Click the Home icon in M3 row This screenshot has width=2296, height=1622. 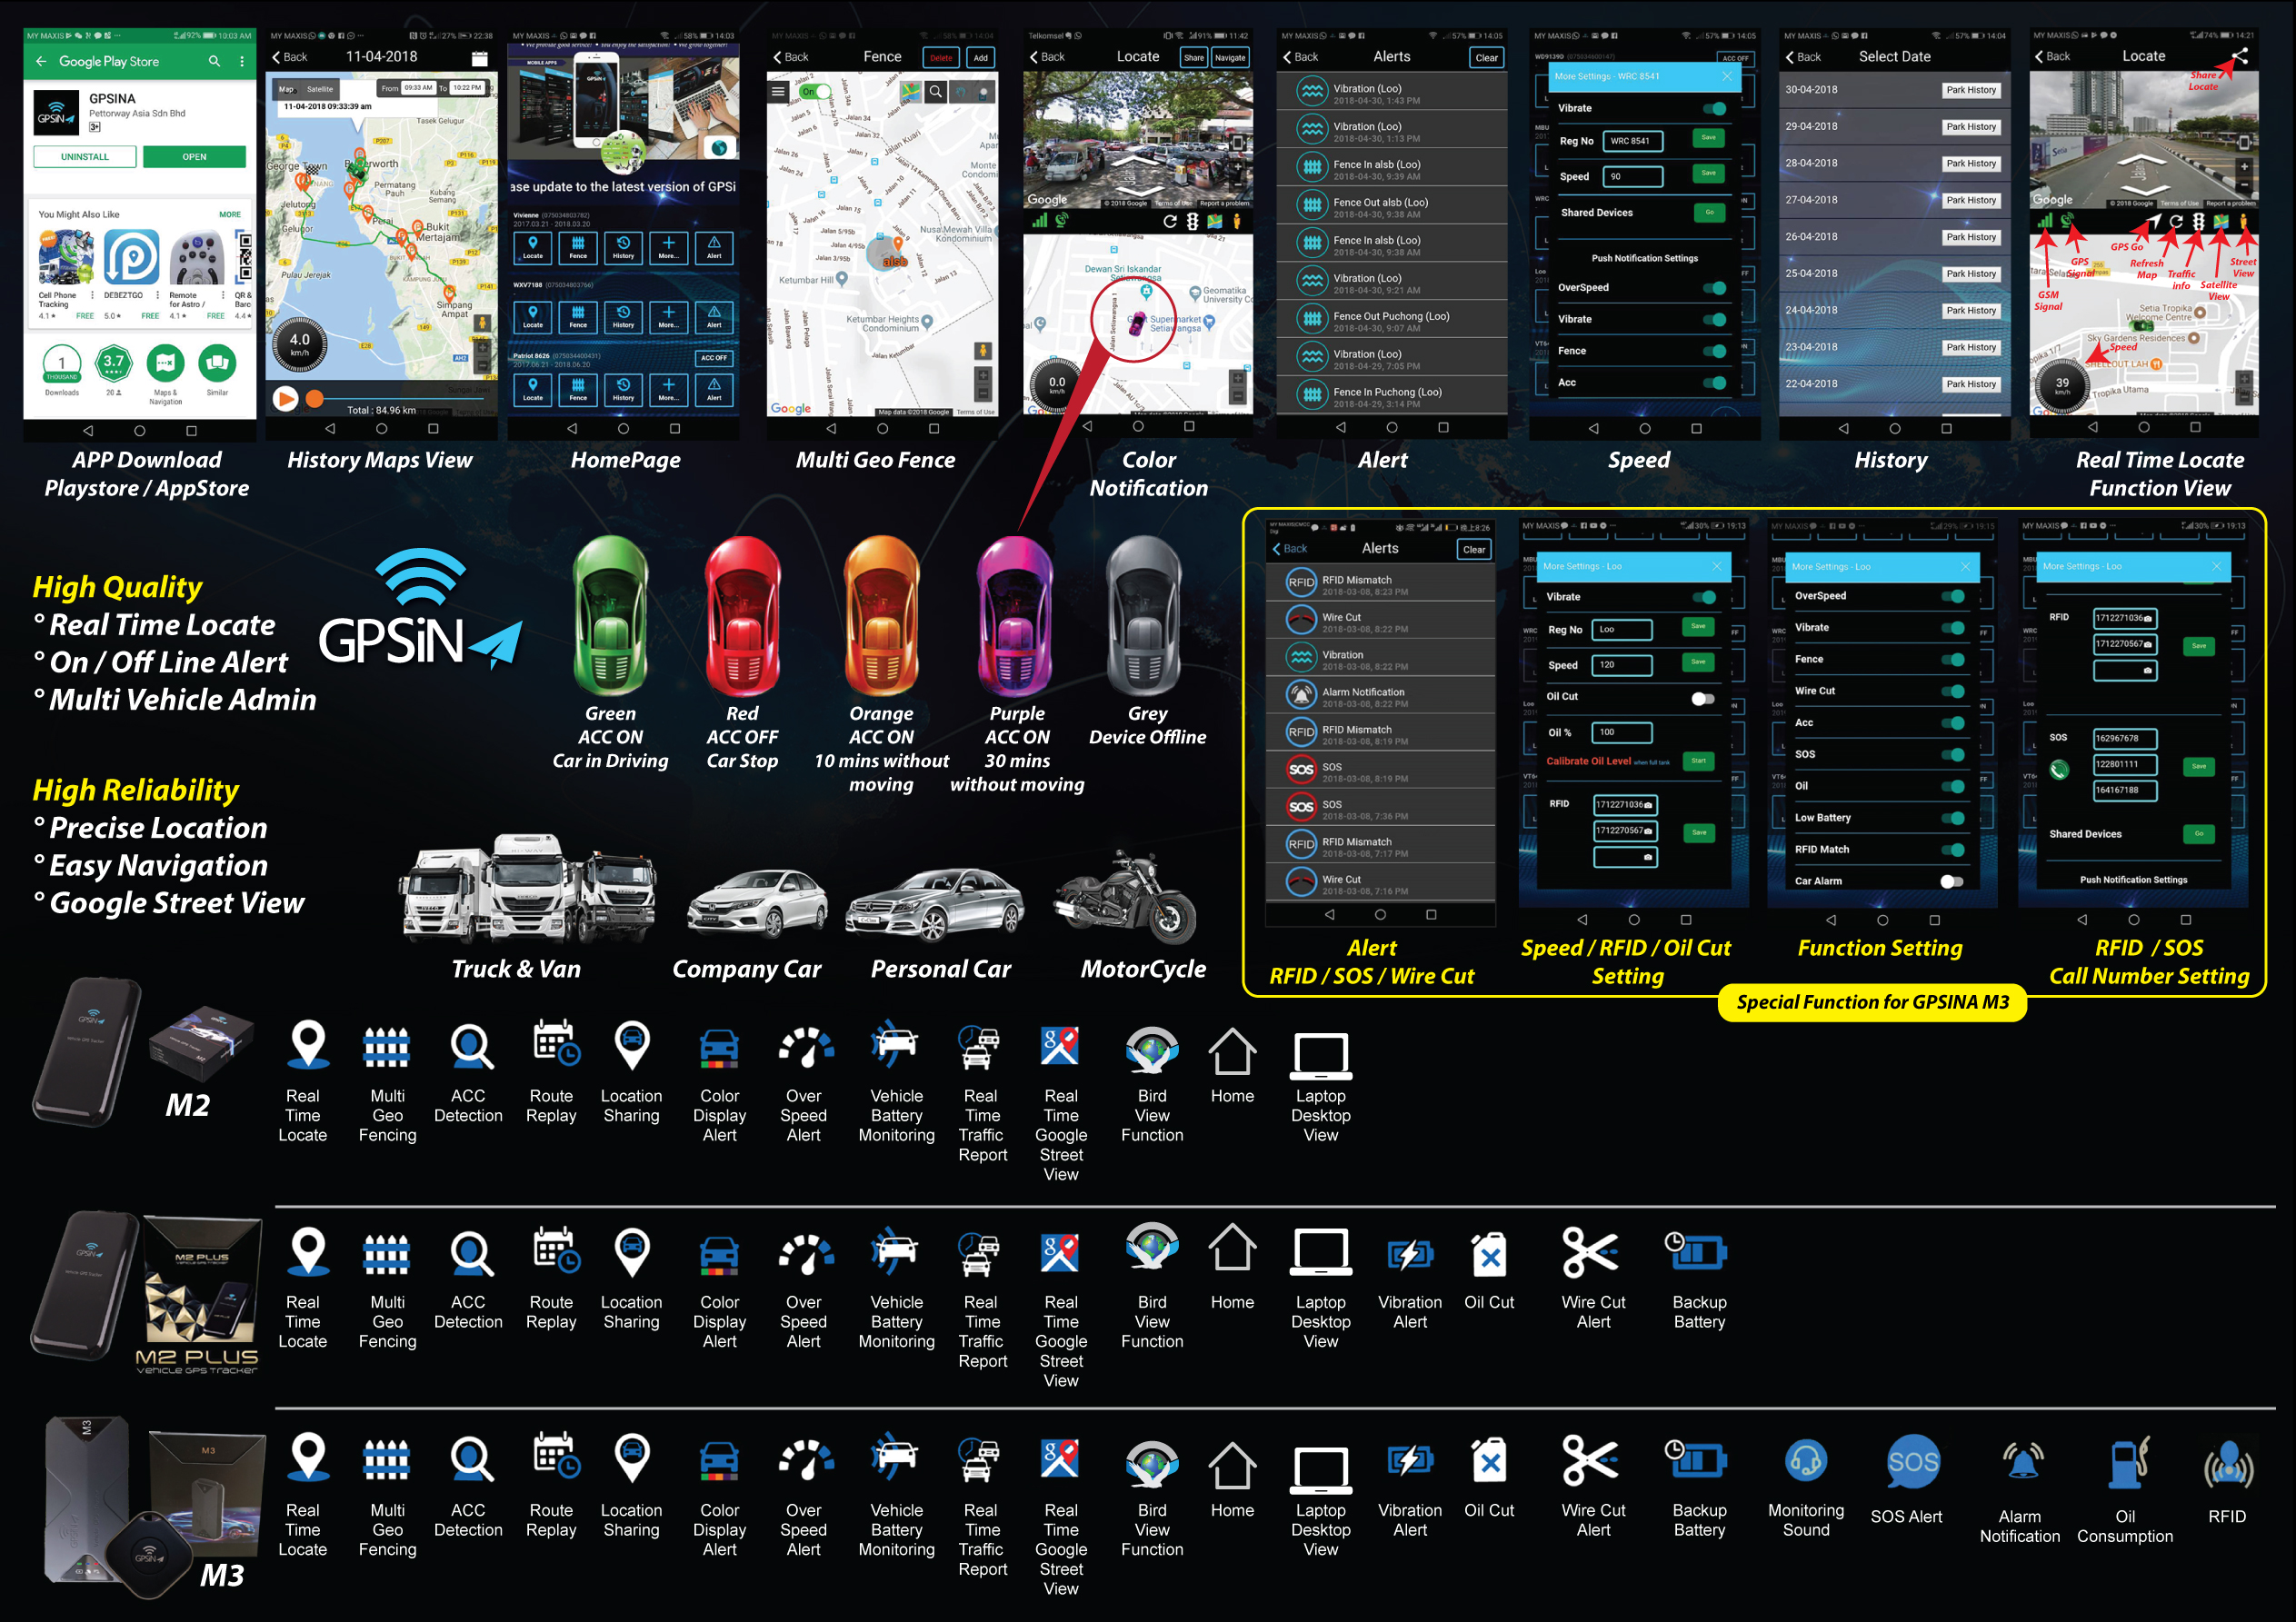[1232, 1465]
